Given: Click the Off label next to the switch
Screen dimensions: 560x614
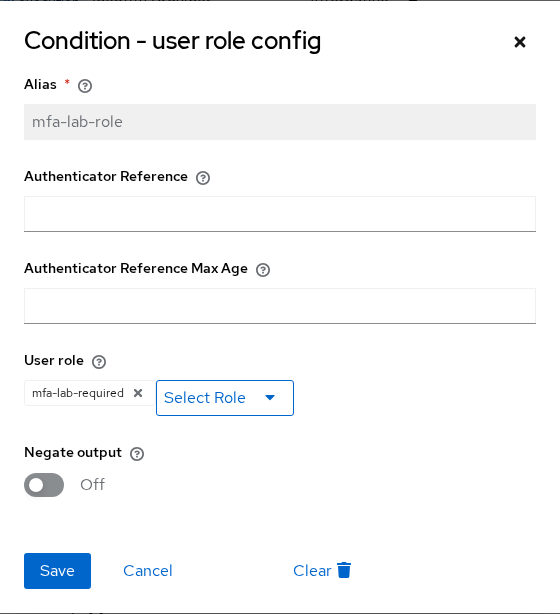Looking at the screenshot, I should [x=92, y=485].
